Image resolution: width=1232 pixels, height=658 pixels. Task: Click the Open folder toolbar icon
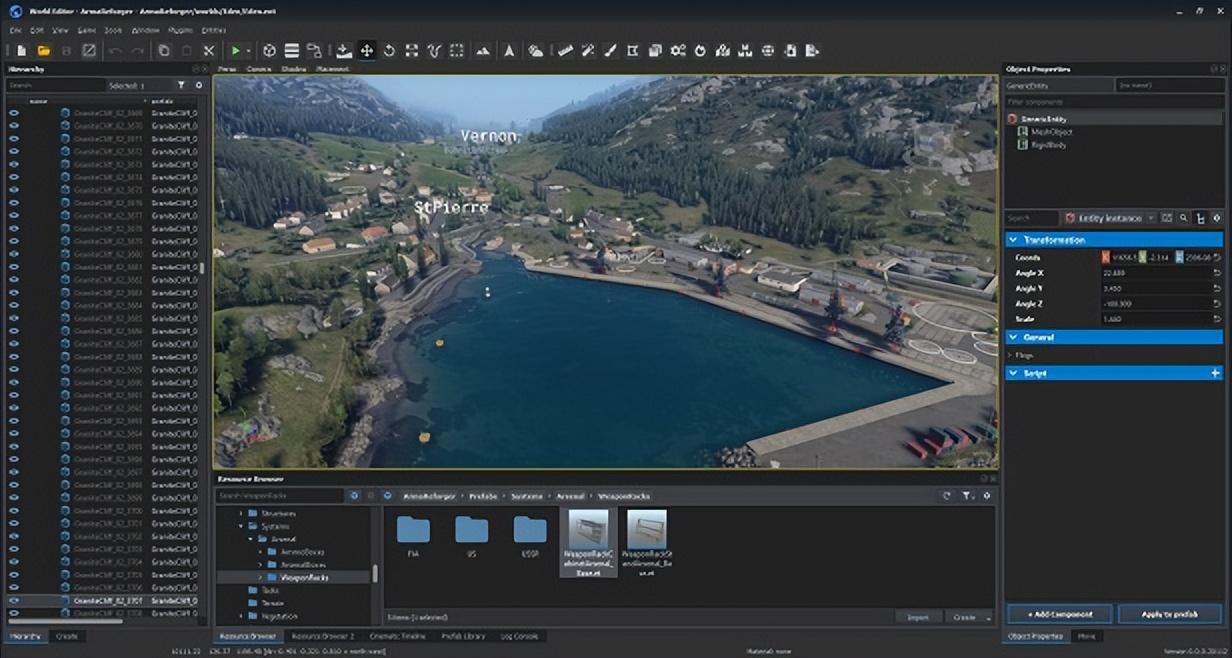pyautogui.click(x=44, y=50)
